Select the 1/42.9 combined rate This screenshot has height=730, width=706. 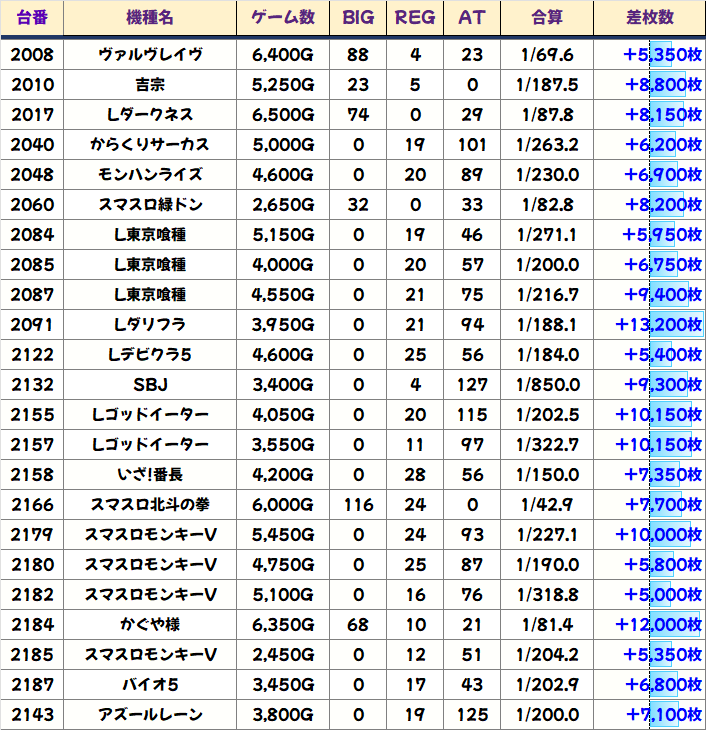coord(547,505)
